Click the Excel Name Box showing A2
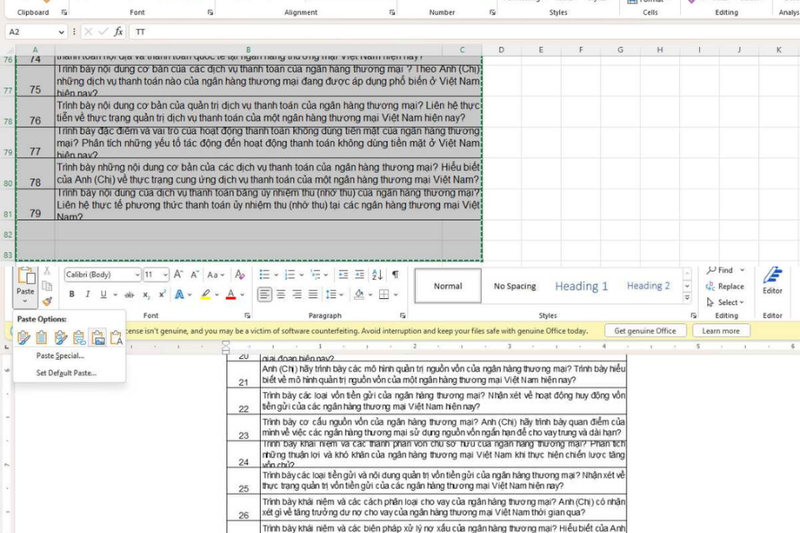Viewport: 800px width, 533px height. (36, 32)
